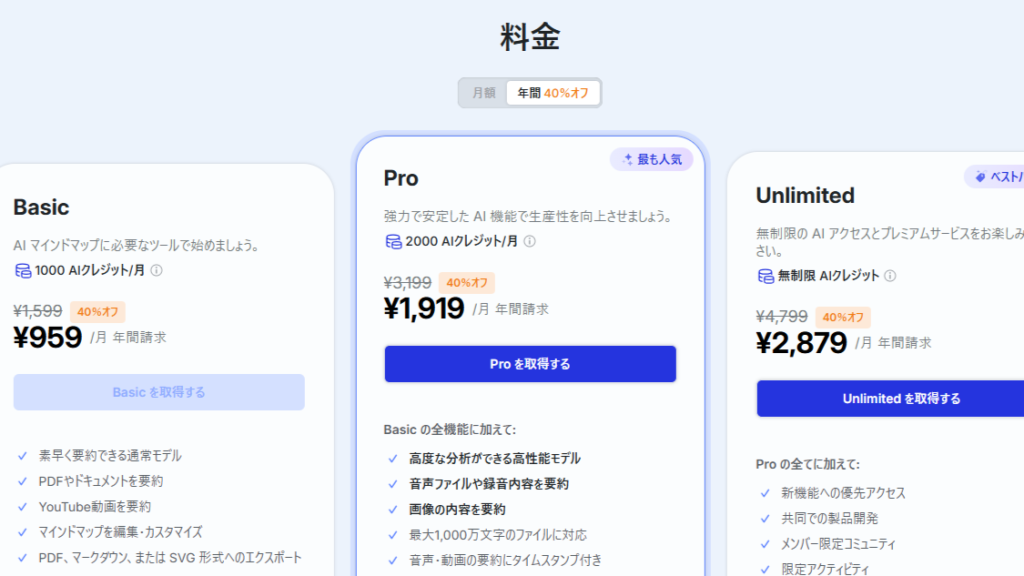The height and width of the screenshot is (576, 1024).
Task: Click the info icon beside 1000 AIクレジット/月
Action: coord(157,270)
